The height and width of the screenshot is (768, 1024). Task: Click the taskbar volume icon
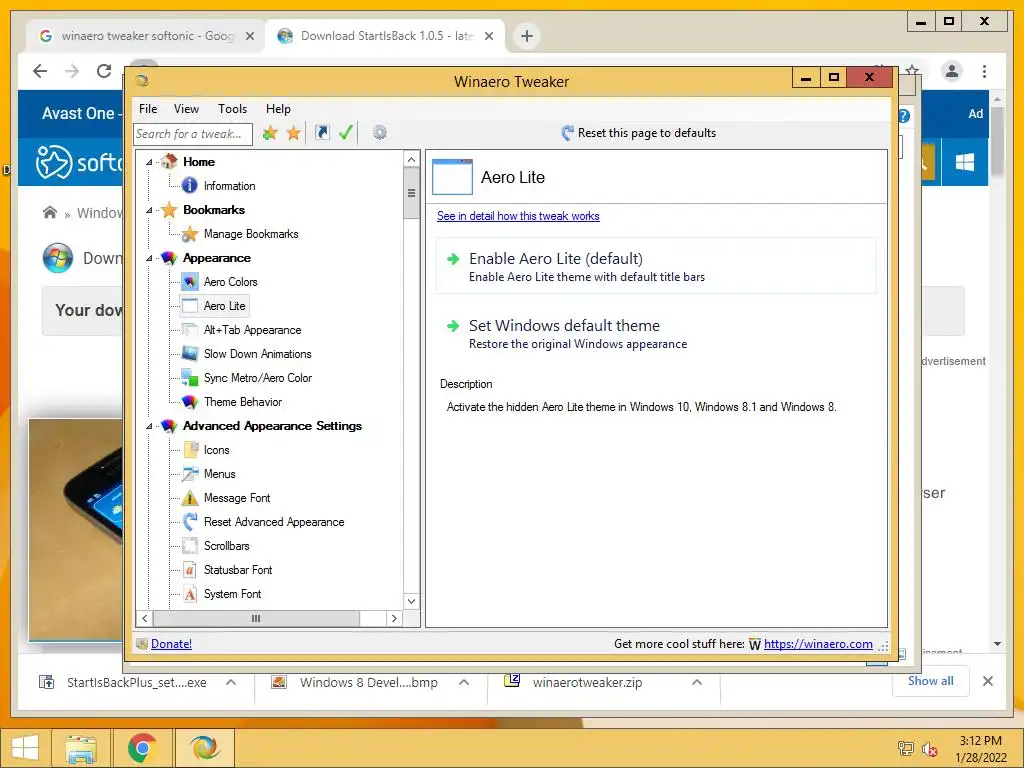click(x=929, y=749)
